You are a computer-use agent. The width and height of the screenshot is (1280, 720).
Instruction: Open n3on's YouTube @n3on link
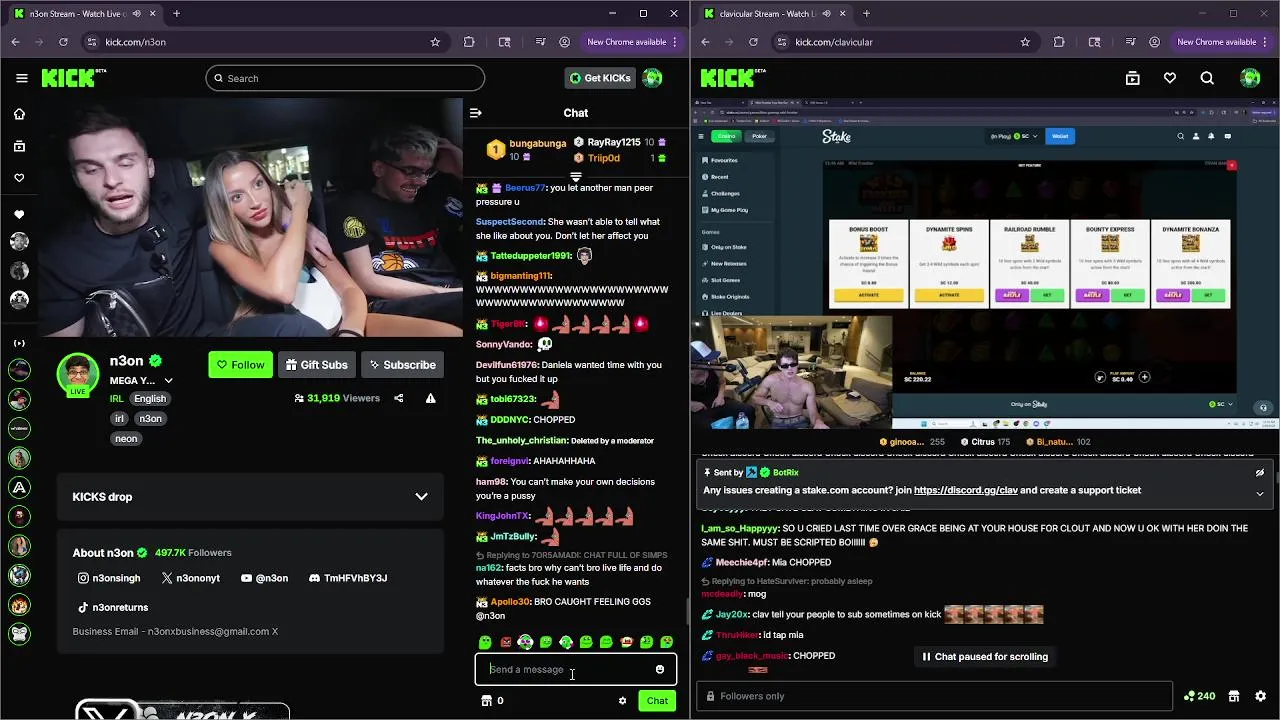point(264,578)
